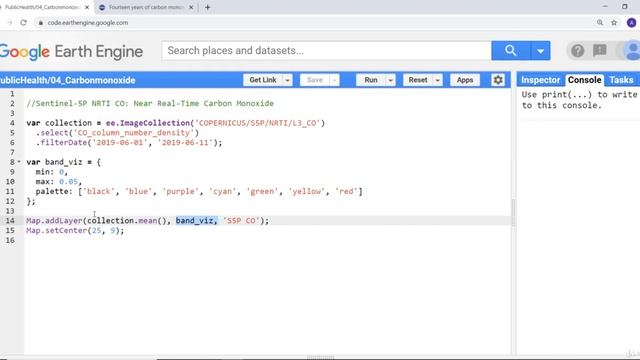The image size is (640, 360).
Task: Close the Fourteen years of carbon tab
Action: [191, 7]
